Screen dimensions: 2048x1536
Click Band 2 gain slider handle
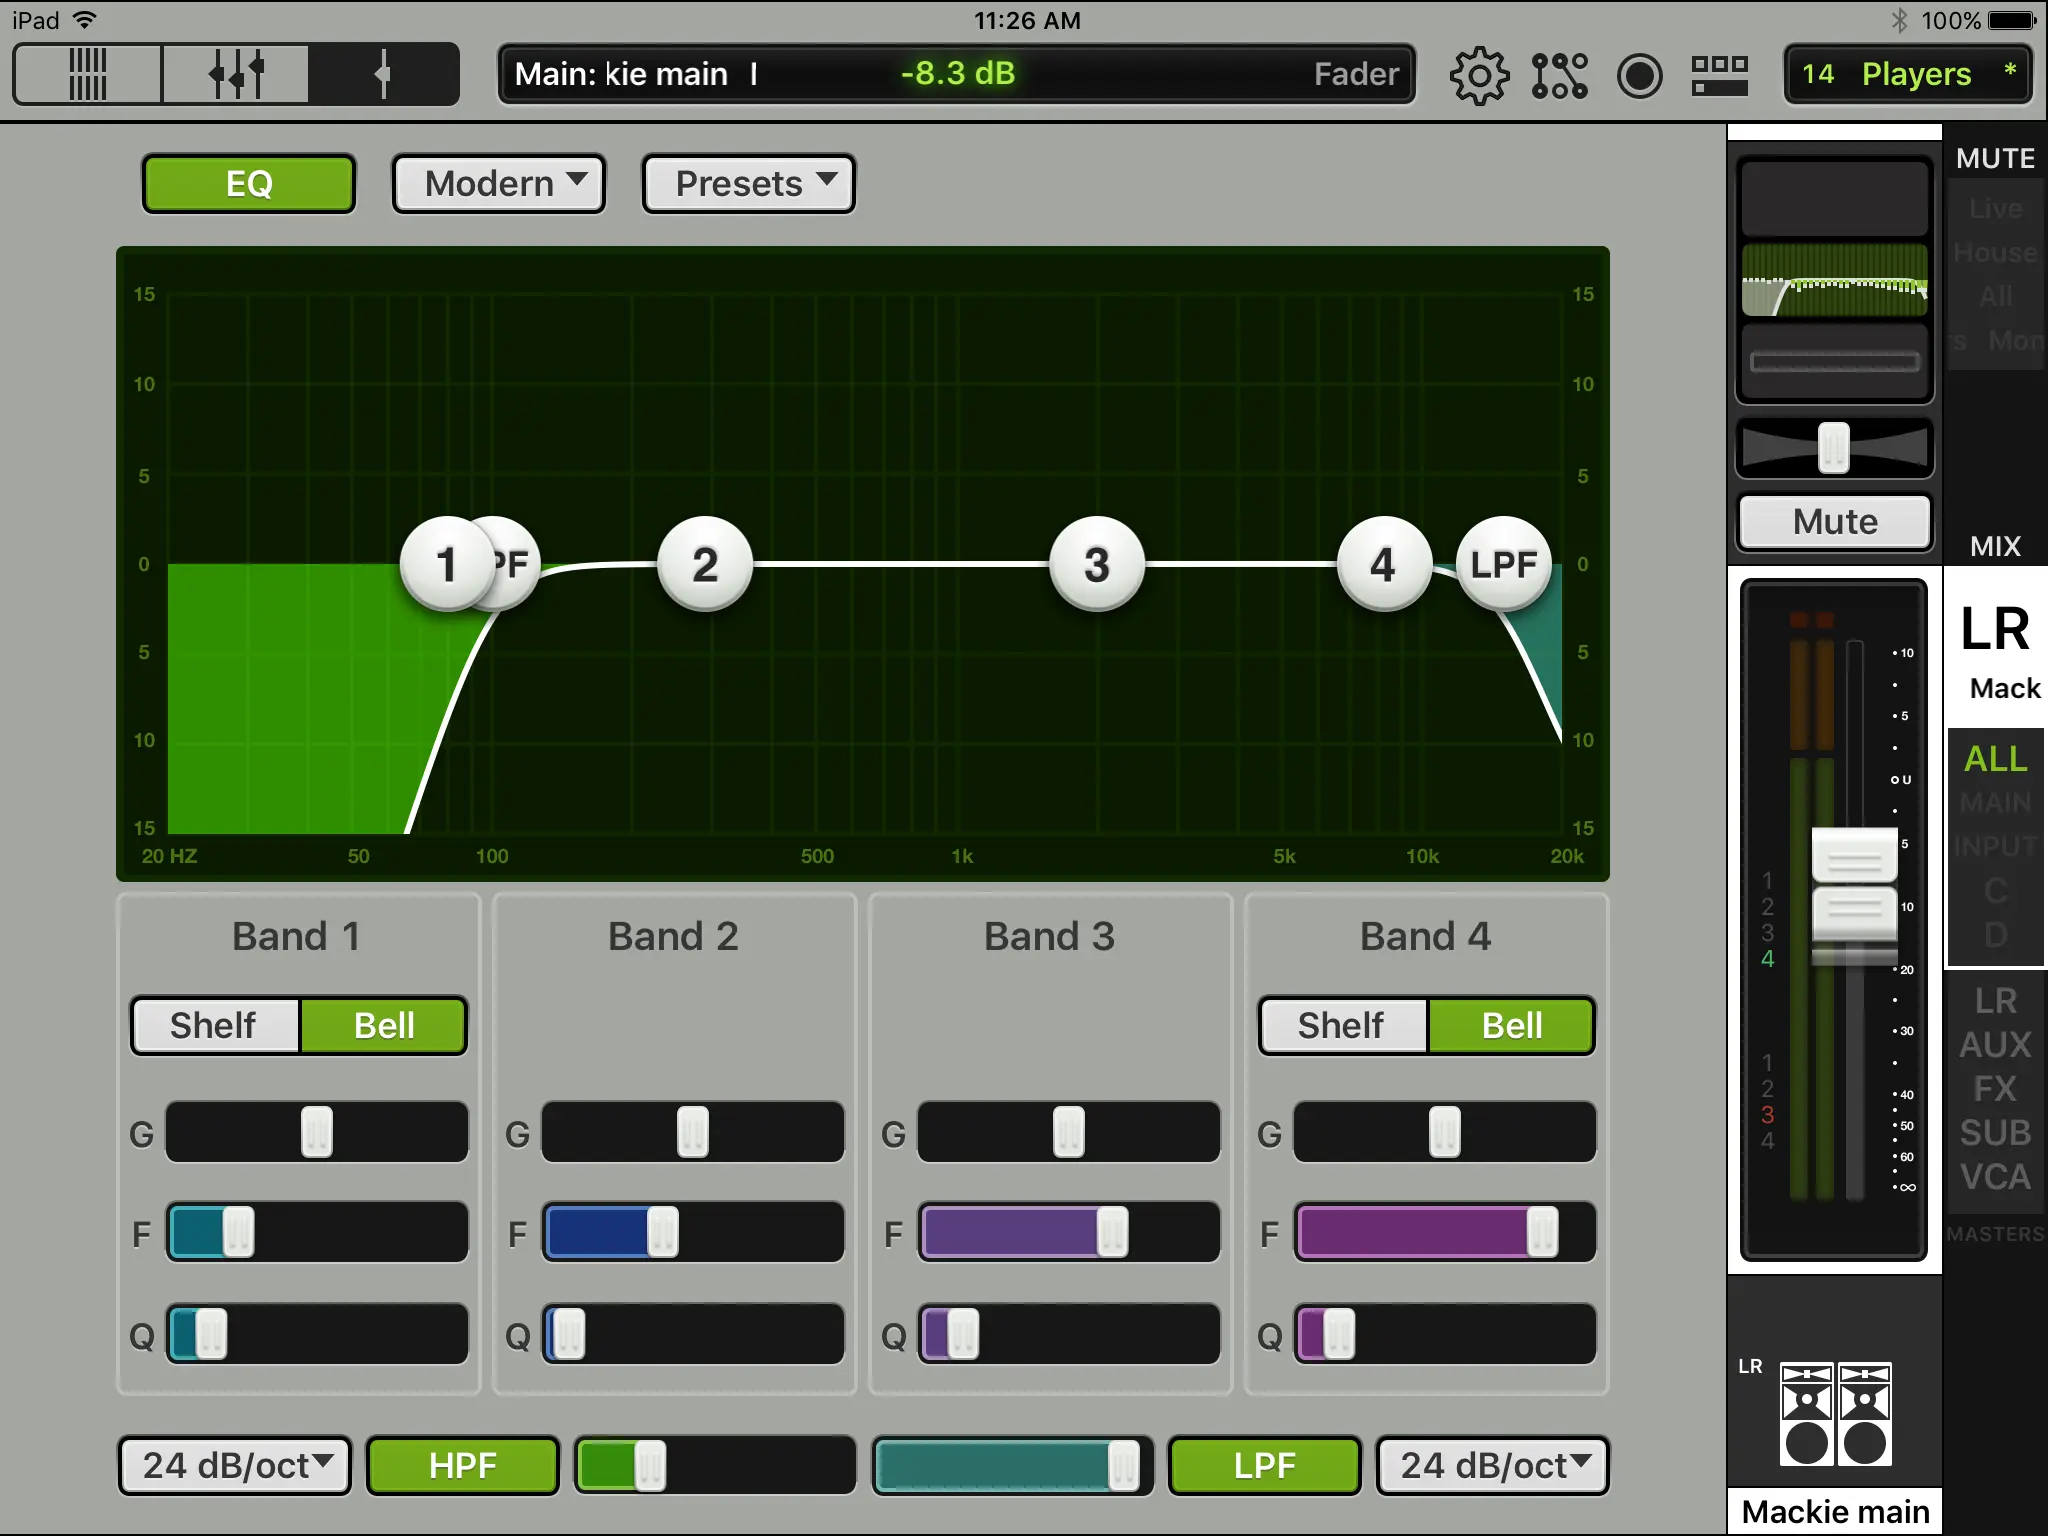click(x=692, y=1132)
